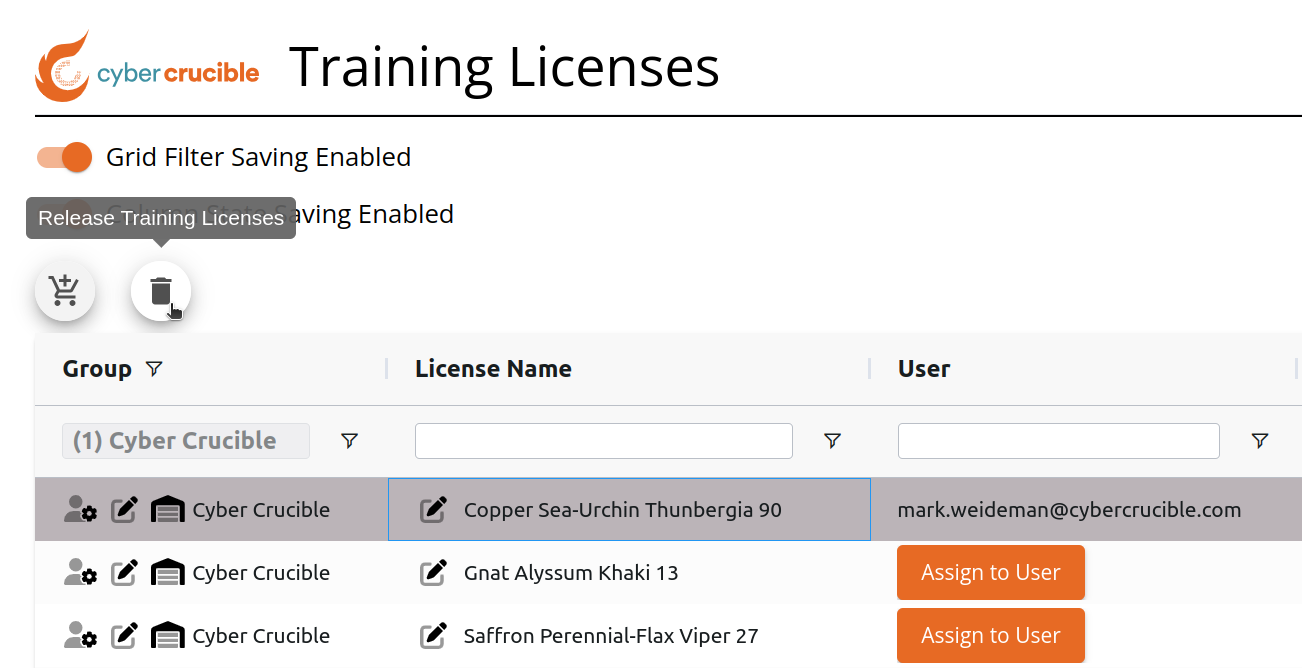Sort by User column header

tap(924, 369)
